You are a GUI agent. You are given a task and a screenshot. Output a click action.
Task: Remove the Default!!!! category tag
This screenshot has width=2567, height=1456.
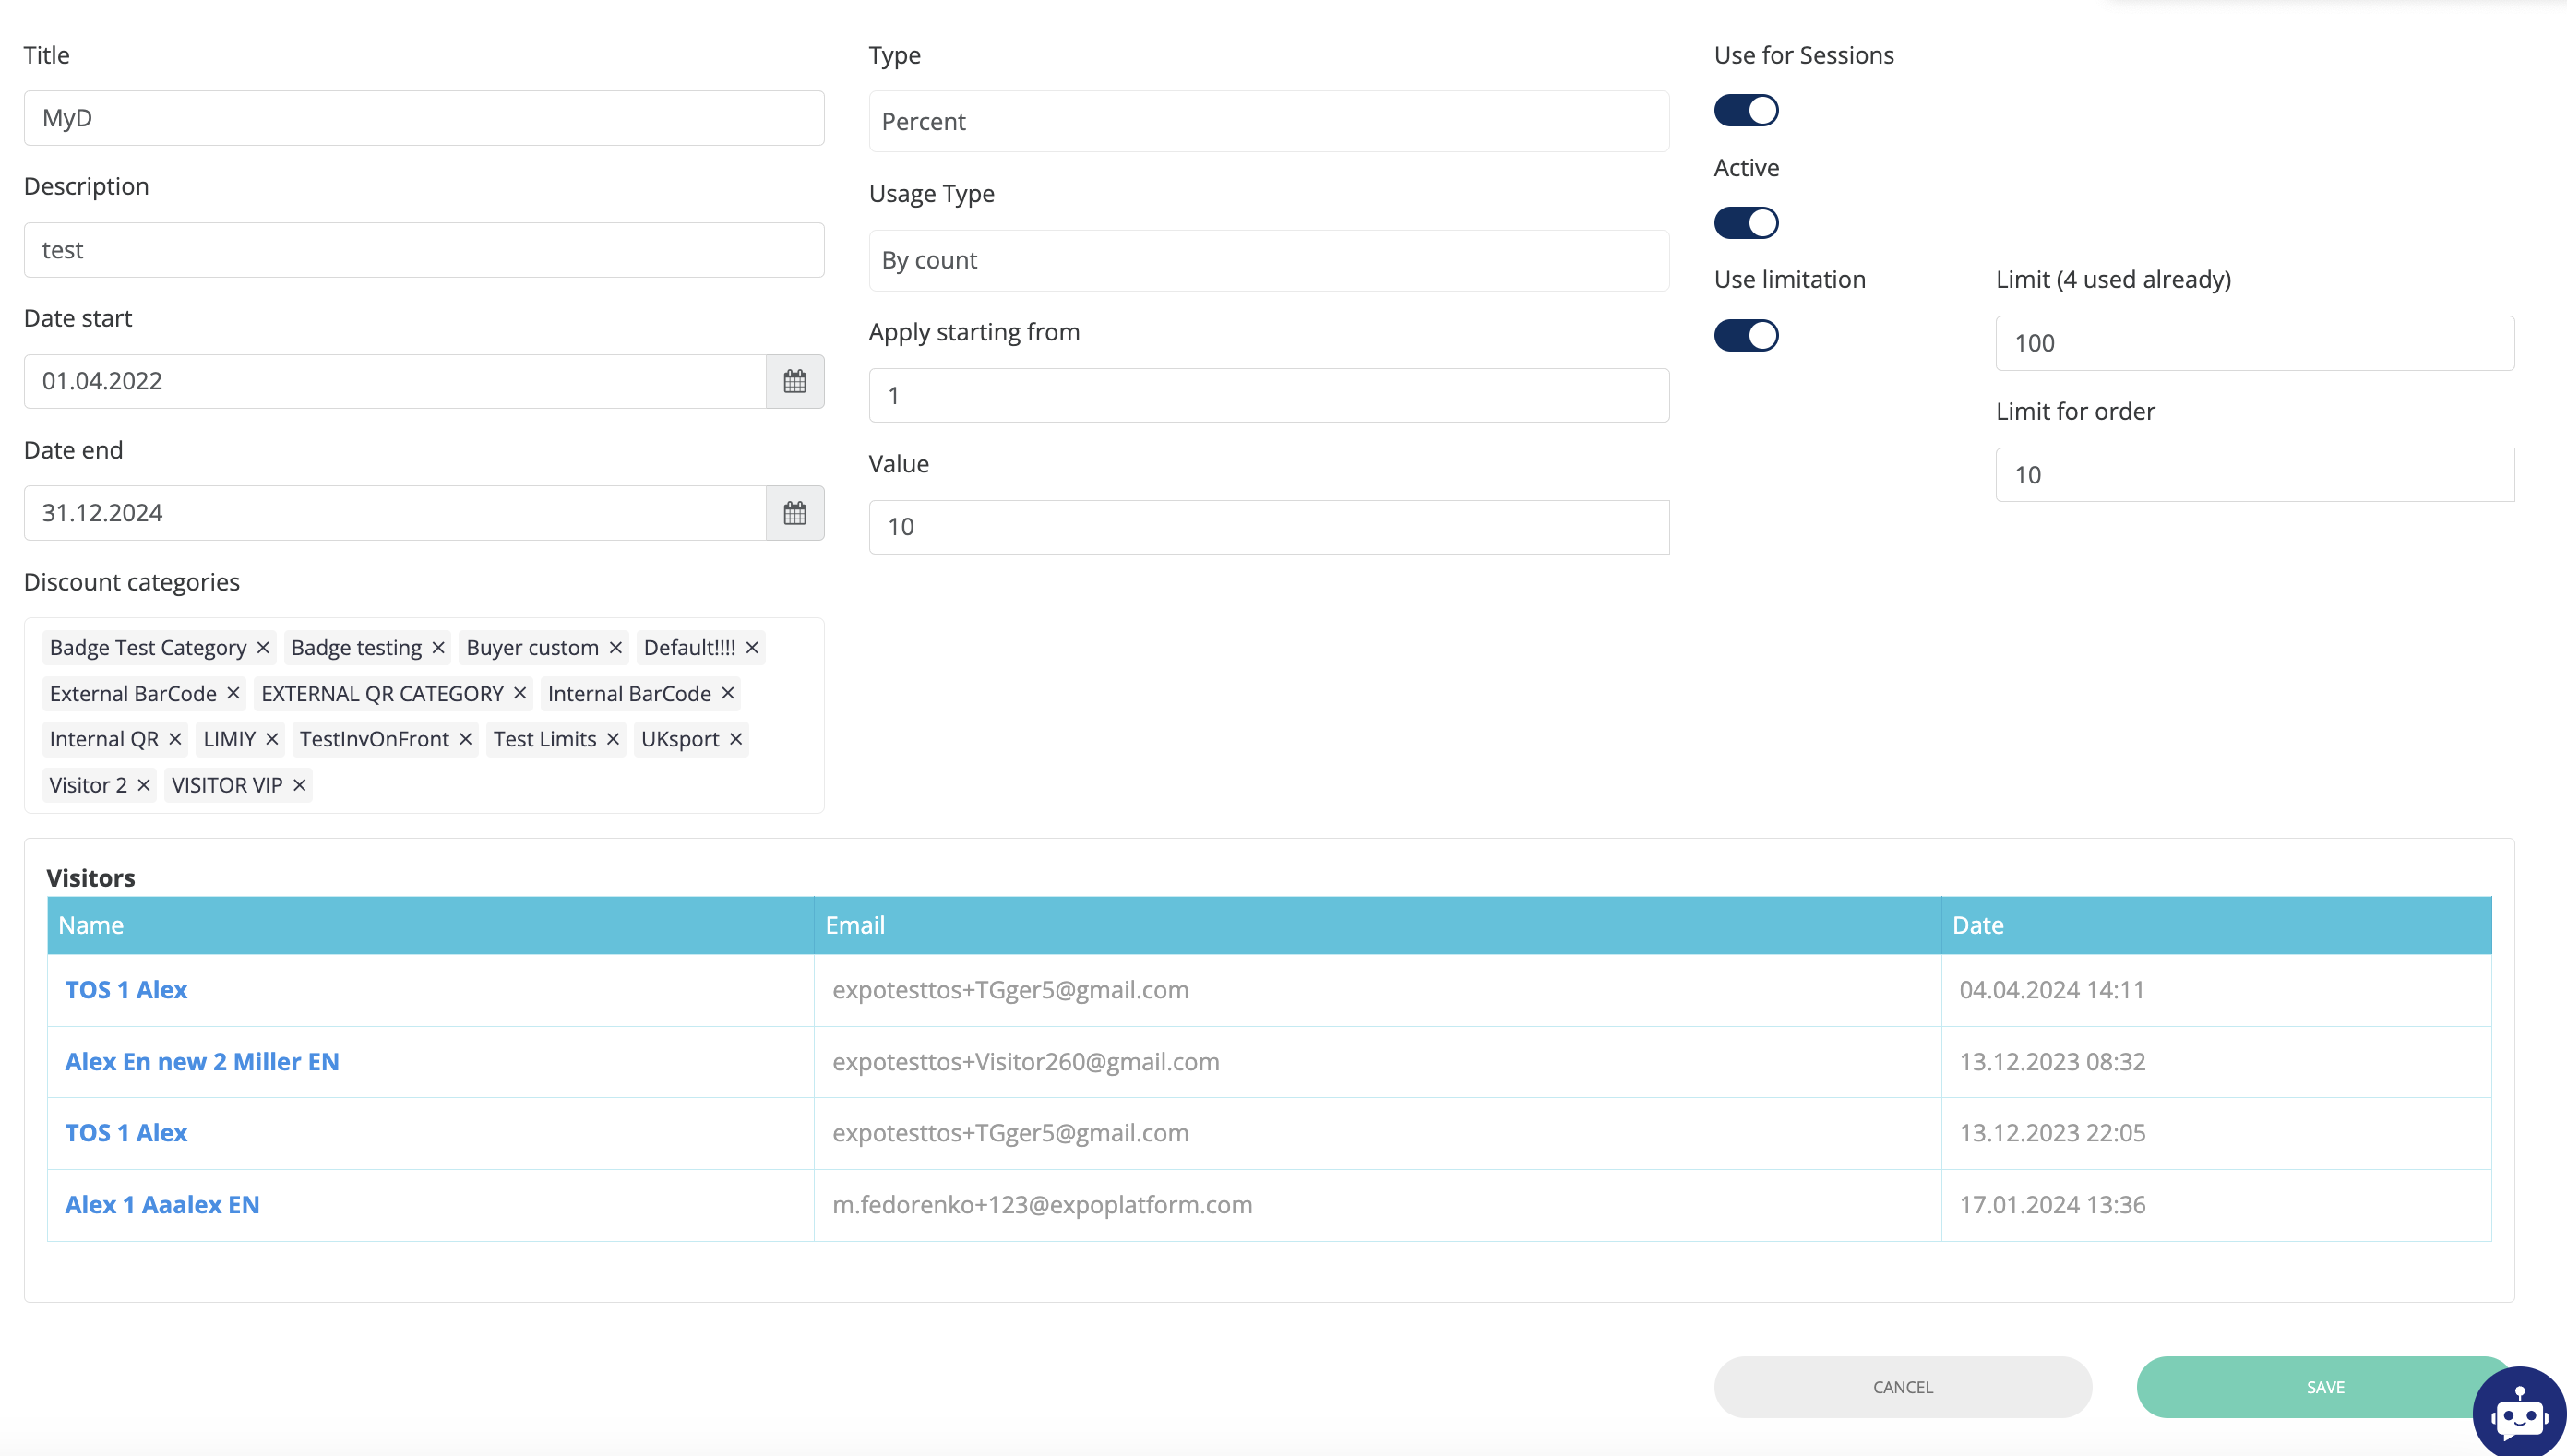point(752,648)
